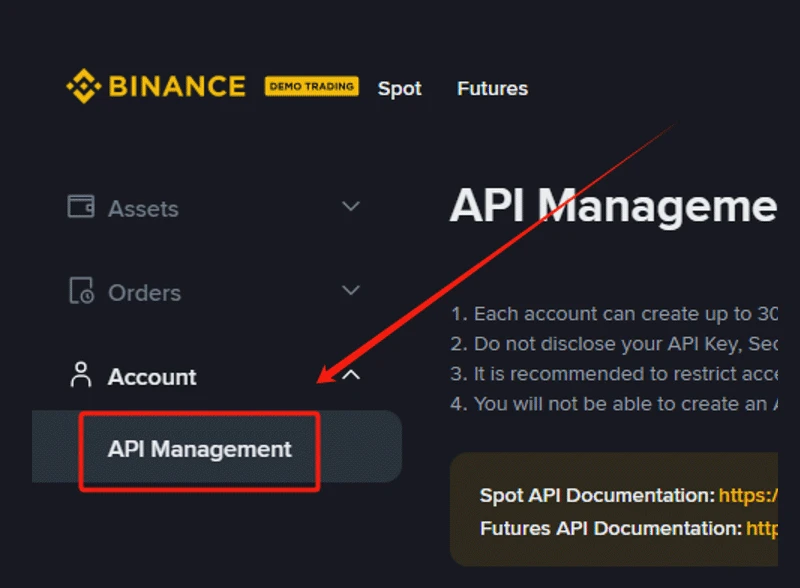Open the Futures menu
The height and width of the screenshot is (588, 800).
pyautogui.click(x=492, y=88)
